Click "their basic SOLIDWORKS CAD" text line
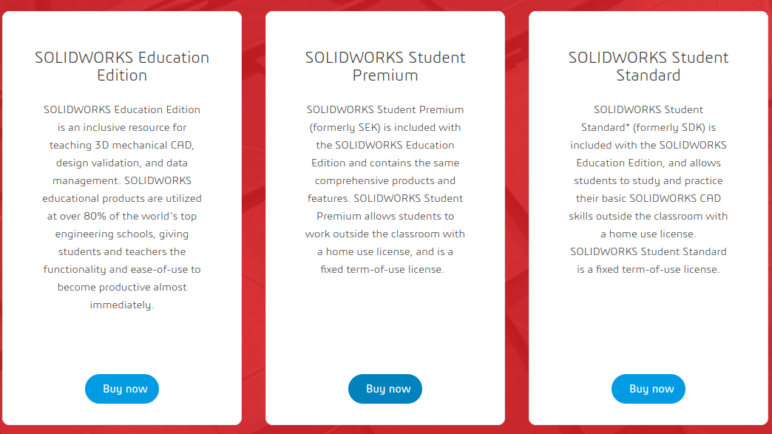This screenshot has height=434, width=772. tap(648, 198)
